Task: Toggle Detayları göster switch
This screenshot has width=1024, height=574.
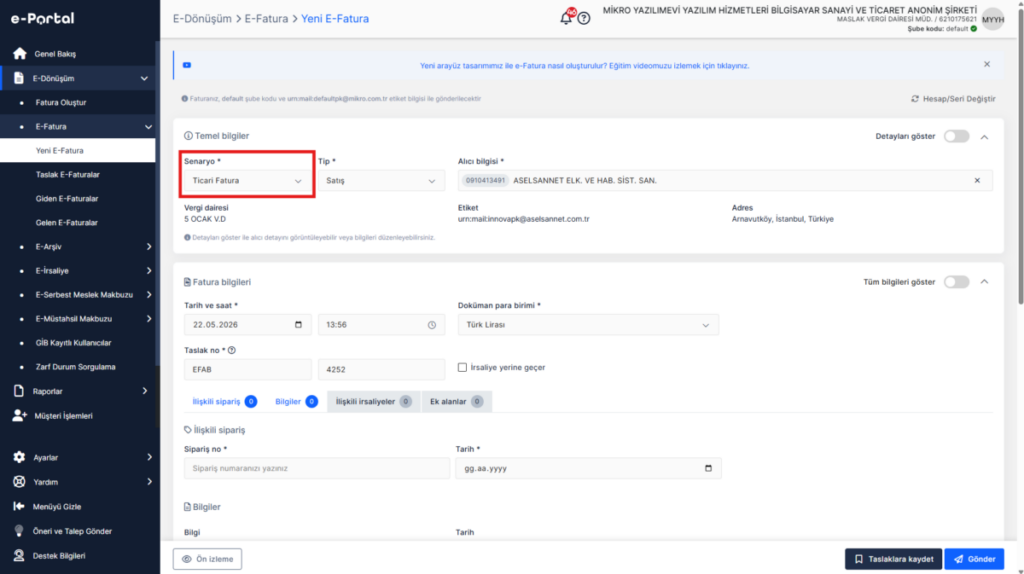Action: [956, 136]
